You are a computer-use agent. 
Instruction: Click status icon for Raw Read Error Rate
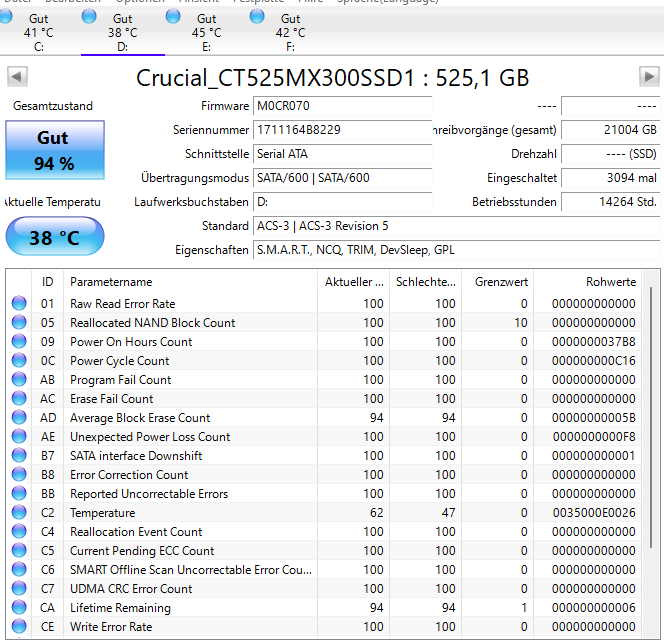(19, 303)
